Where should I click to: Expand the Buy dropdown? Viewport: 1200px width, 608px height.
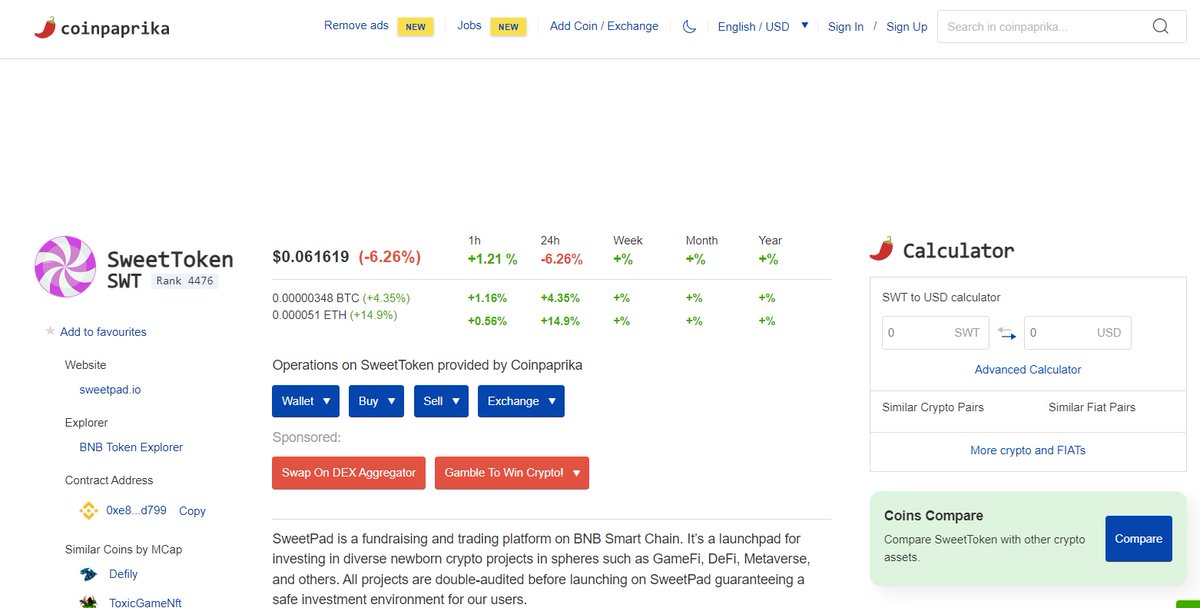[x=376, y=401]
